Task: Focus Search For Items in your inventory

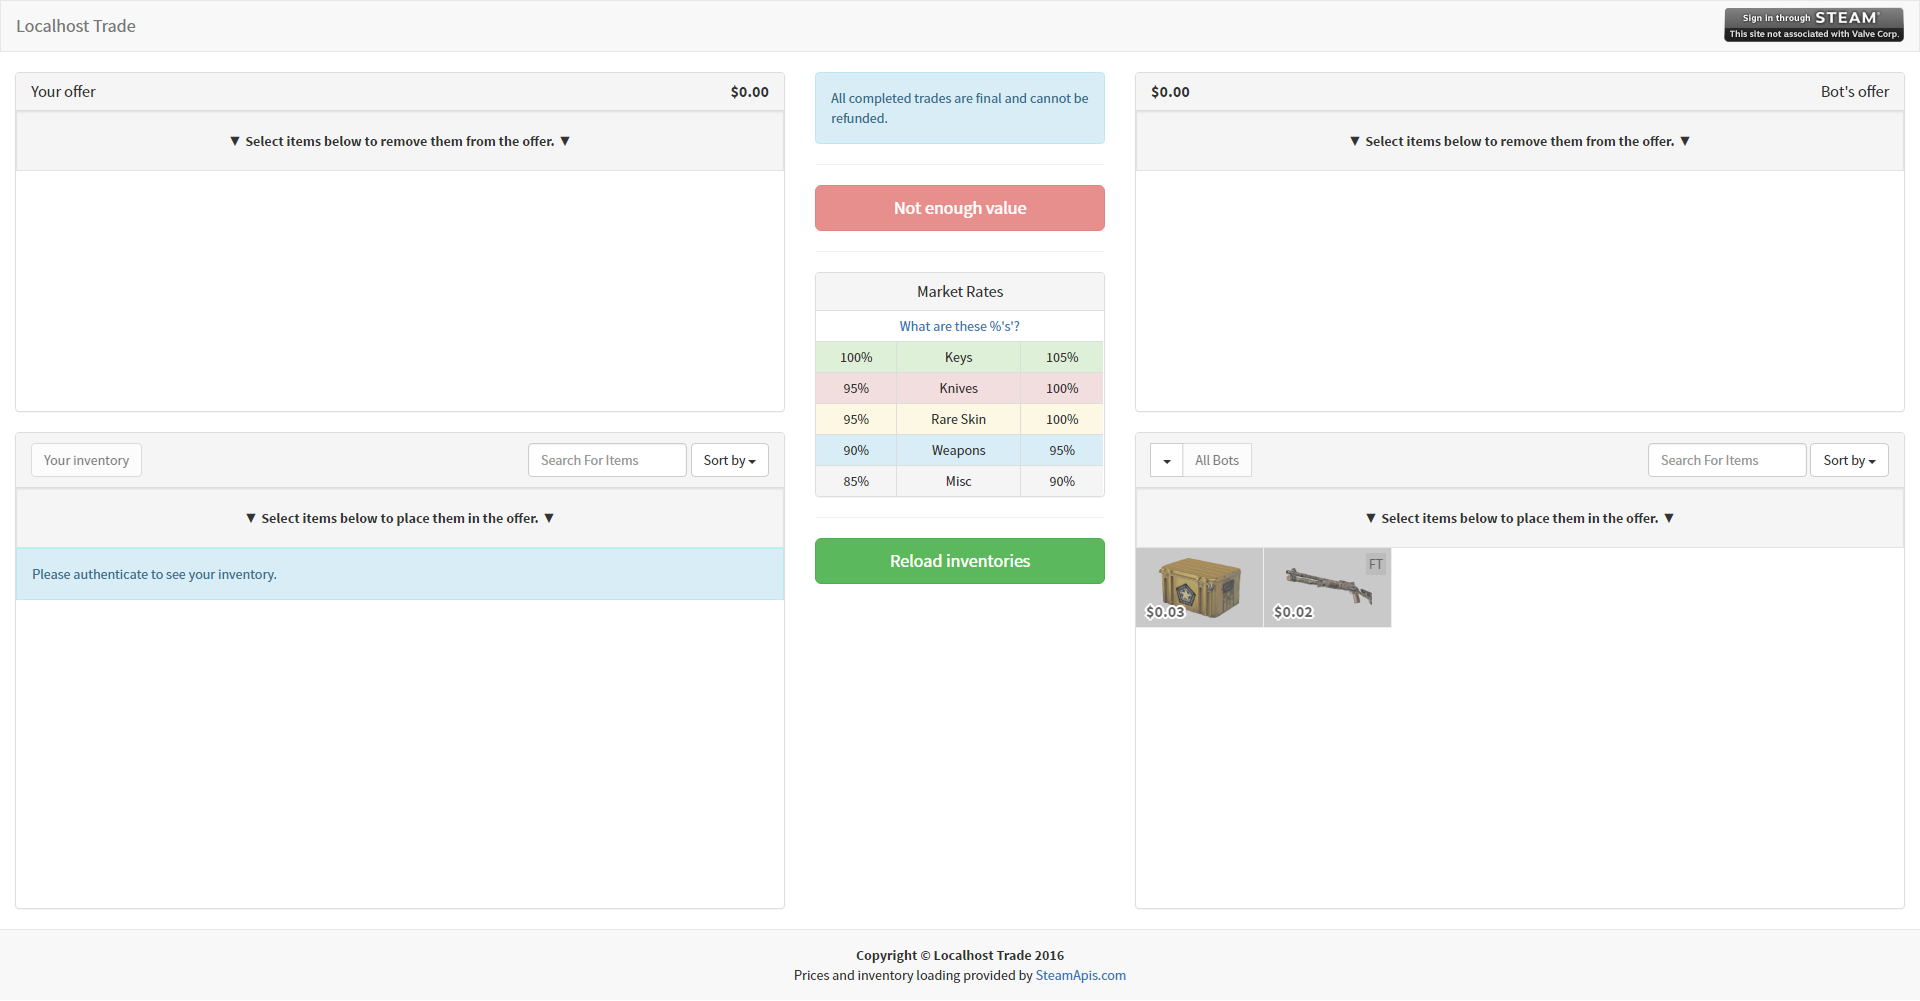Action: pos(607,461)
